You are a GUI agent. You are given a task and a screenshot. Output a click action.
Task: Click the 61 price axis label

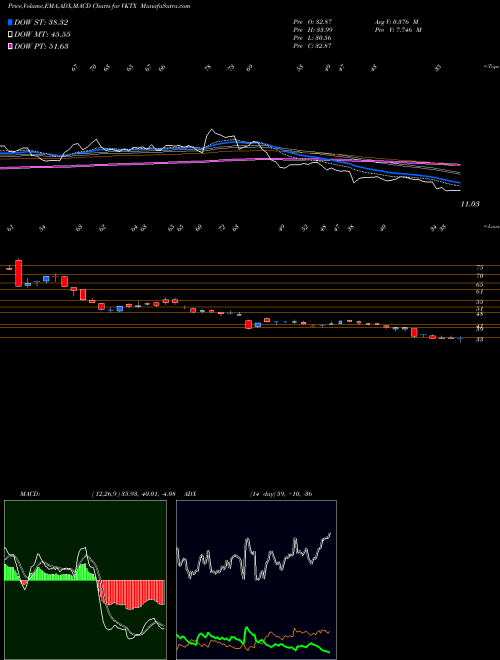(479, 291)
